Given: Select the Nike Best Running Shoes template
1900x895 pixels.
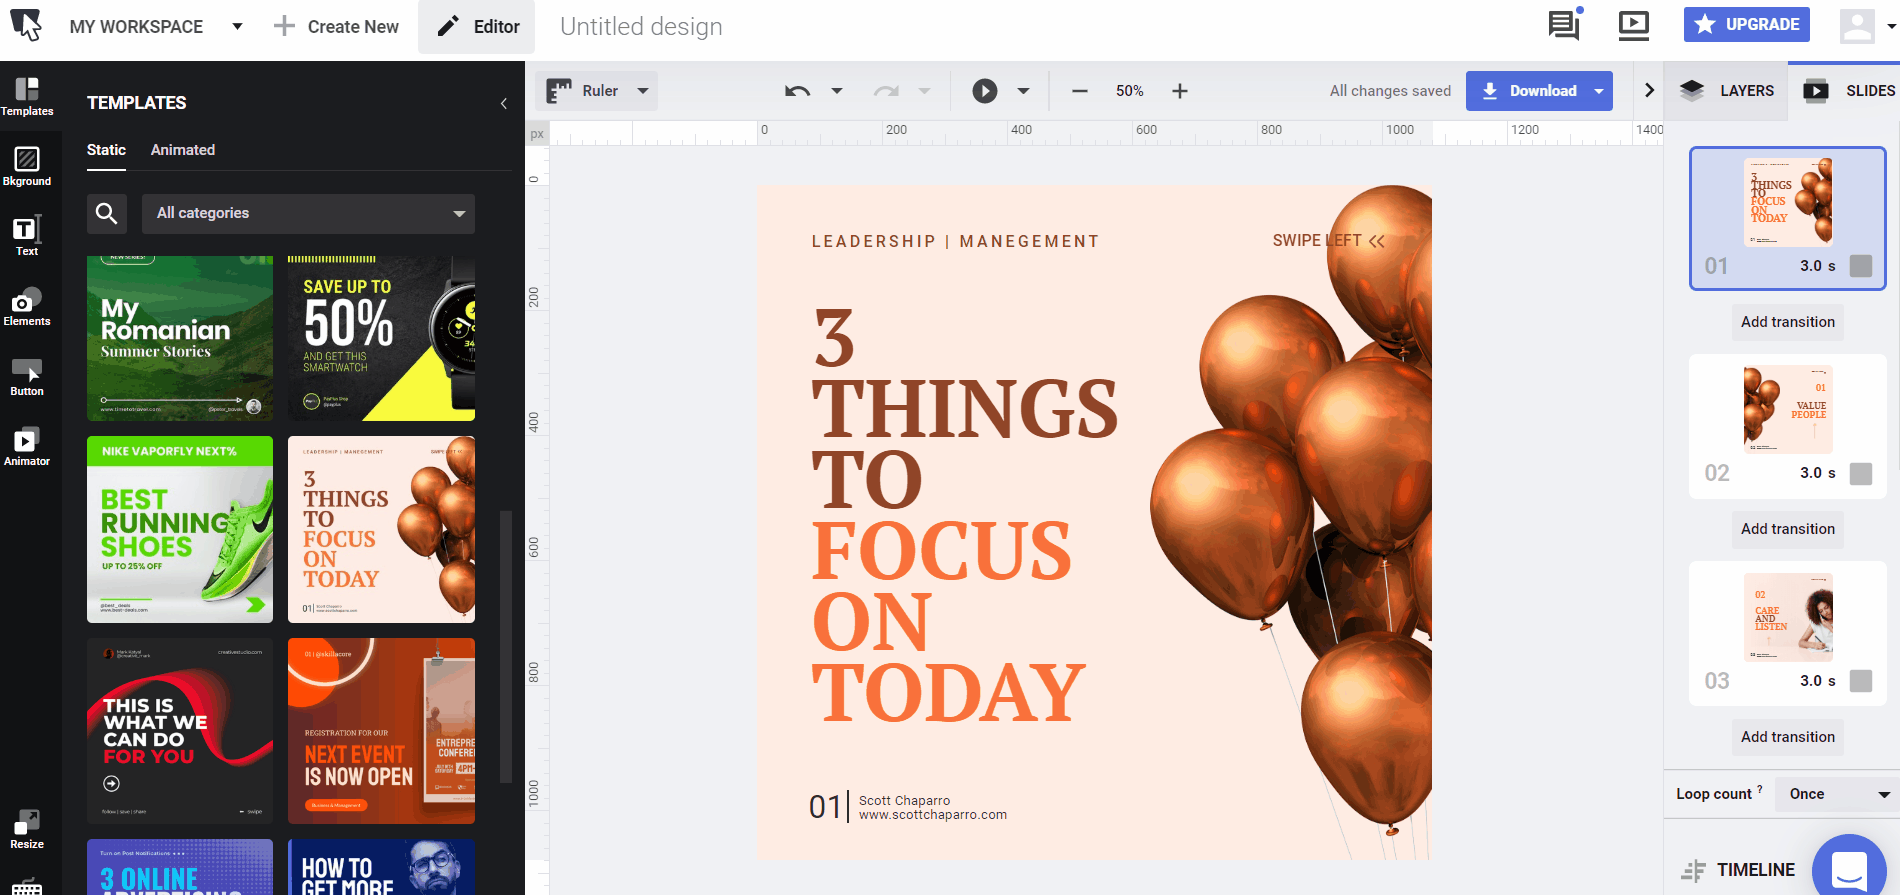Looking at the screenshot, I should coord(180,529).
